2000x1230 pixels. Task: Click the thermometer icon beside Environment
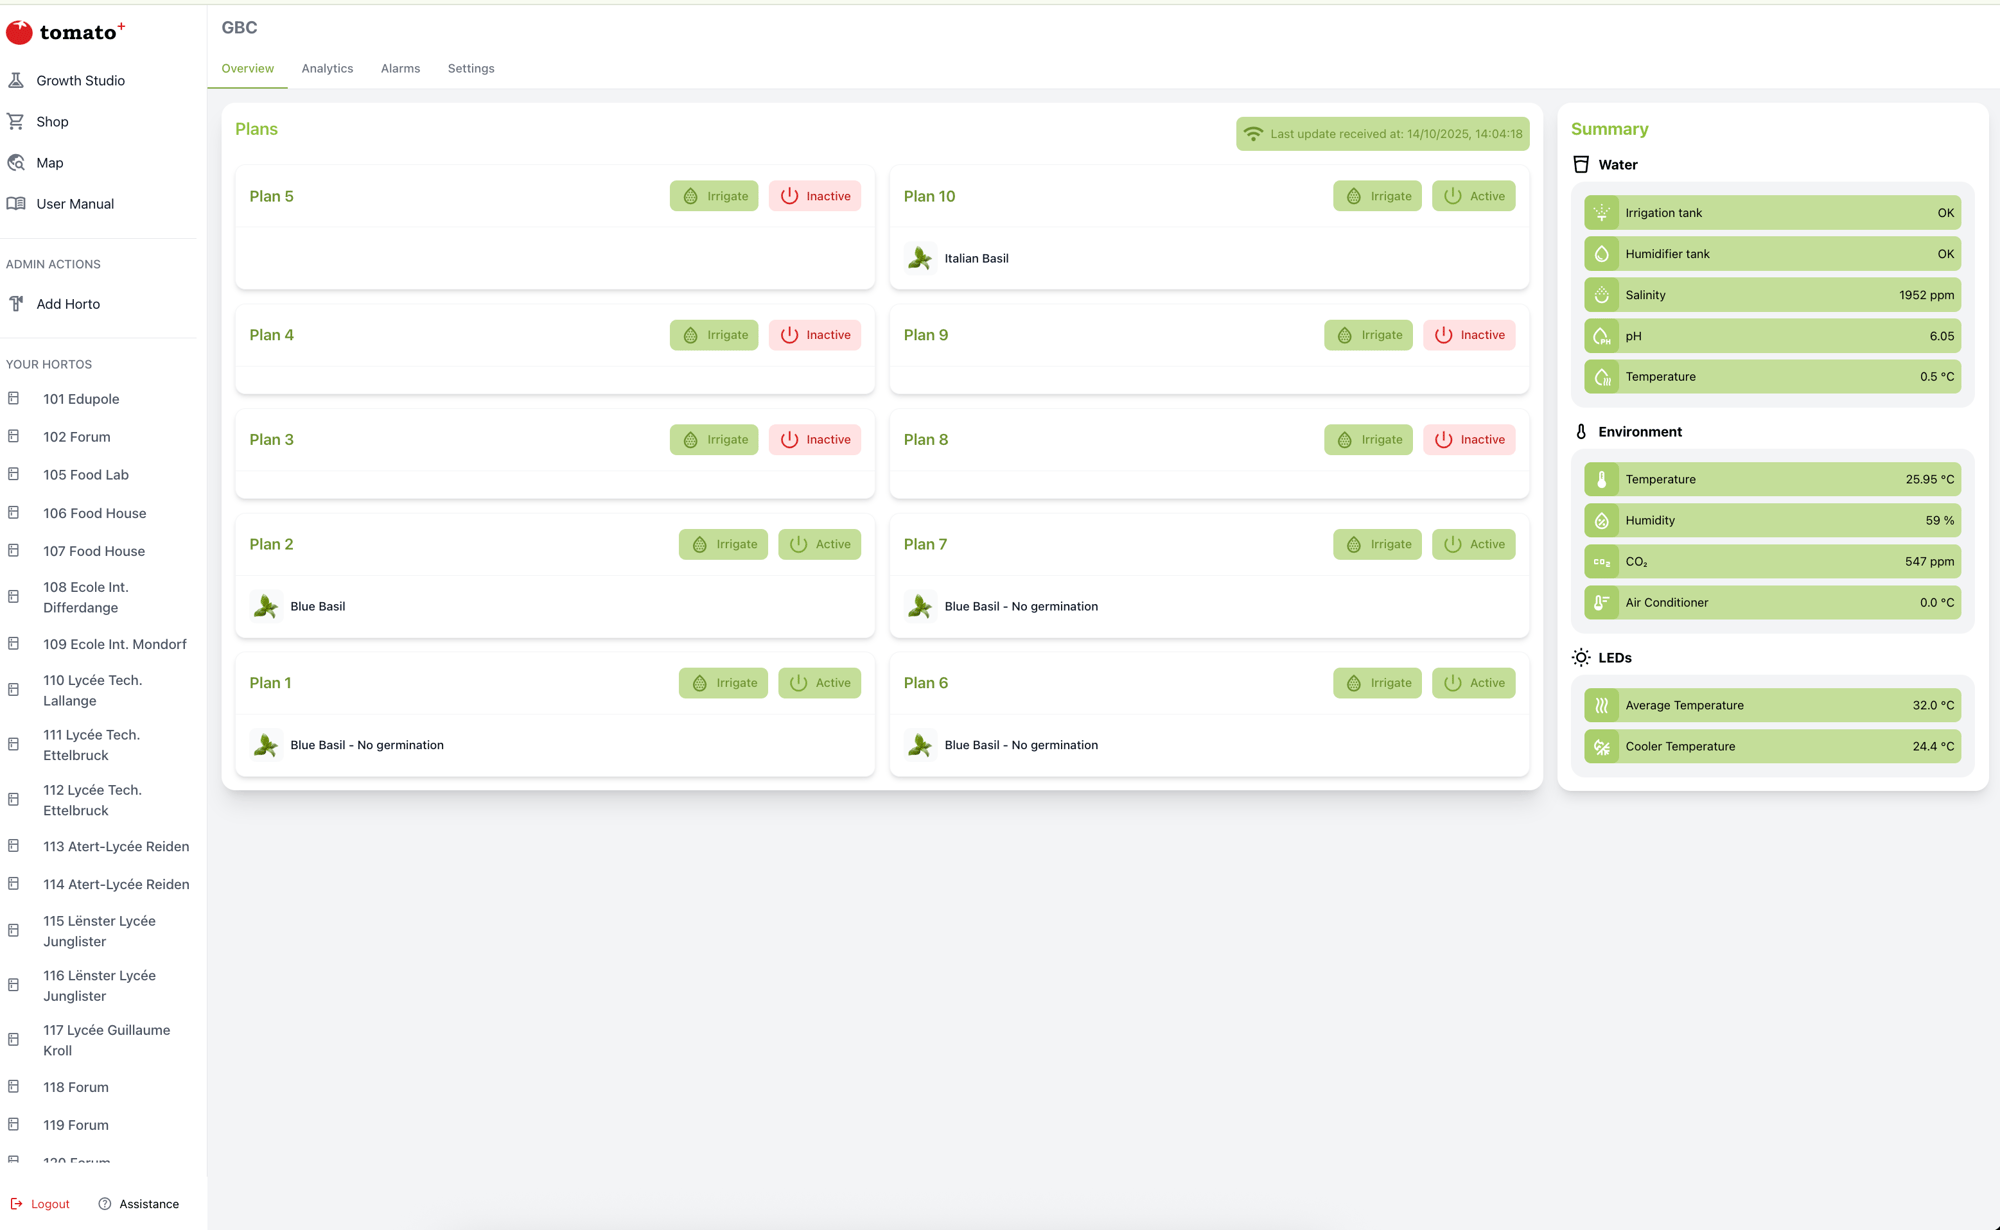click(1579, 431)
